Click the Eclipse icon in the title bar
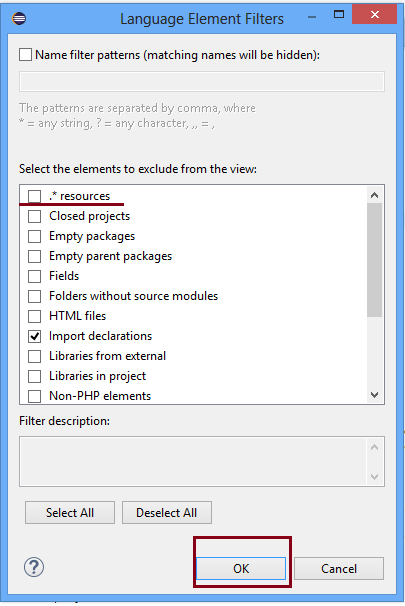This screenshot has height=606, width=405. (x=19, y=18)
